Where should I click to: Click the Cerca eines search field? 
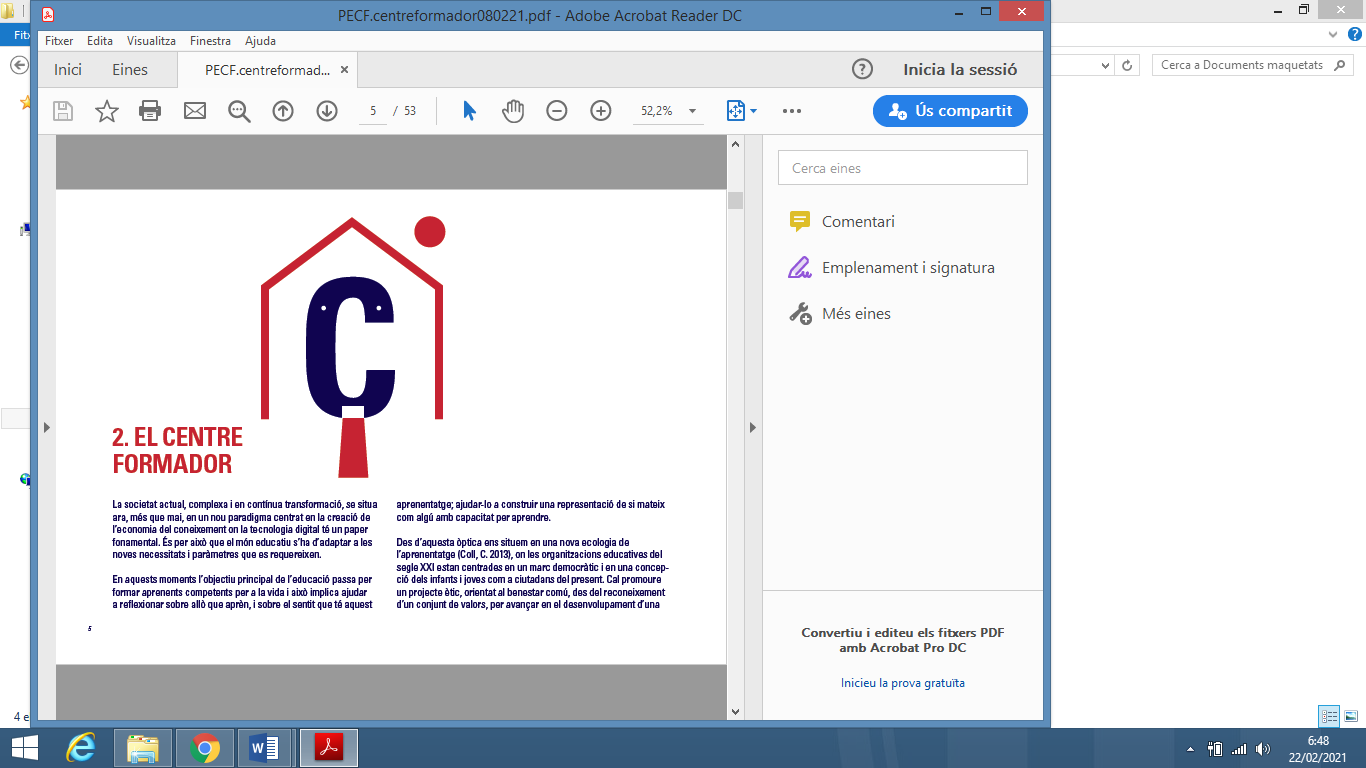(x=902, y=168)
